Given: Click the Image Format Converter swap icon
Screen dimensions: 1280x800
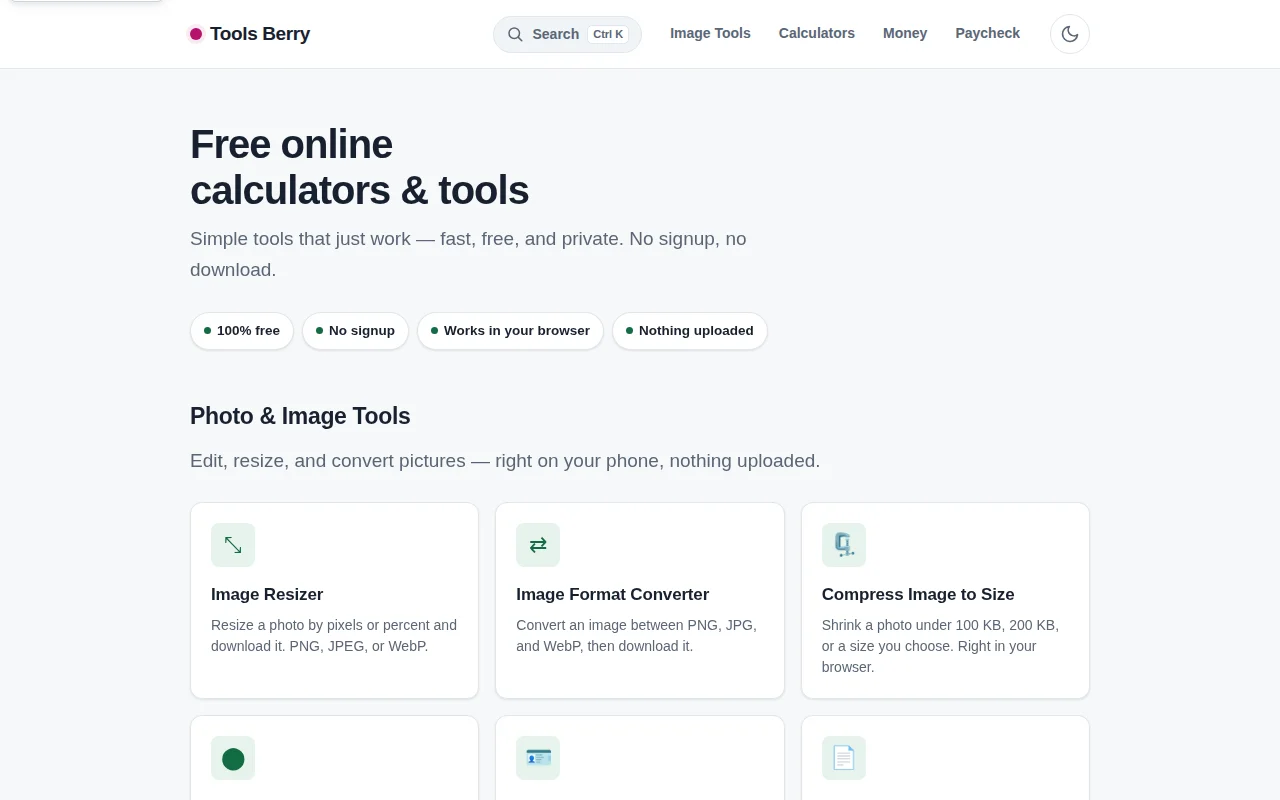Looking at the screenshot, I should click(x=538, y=545).
